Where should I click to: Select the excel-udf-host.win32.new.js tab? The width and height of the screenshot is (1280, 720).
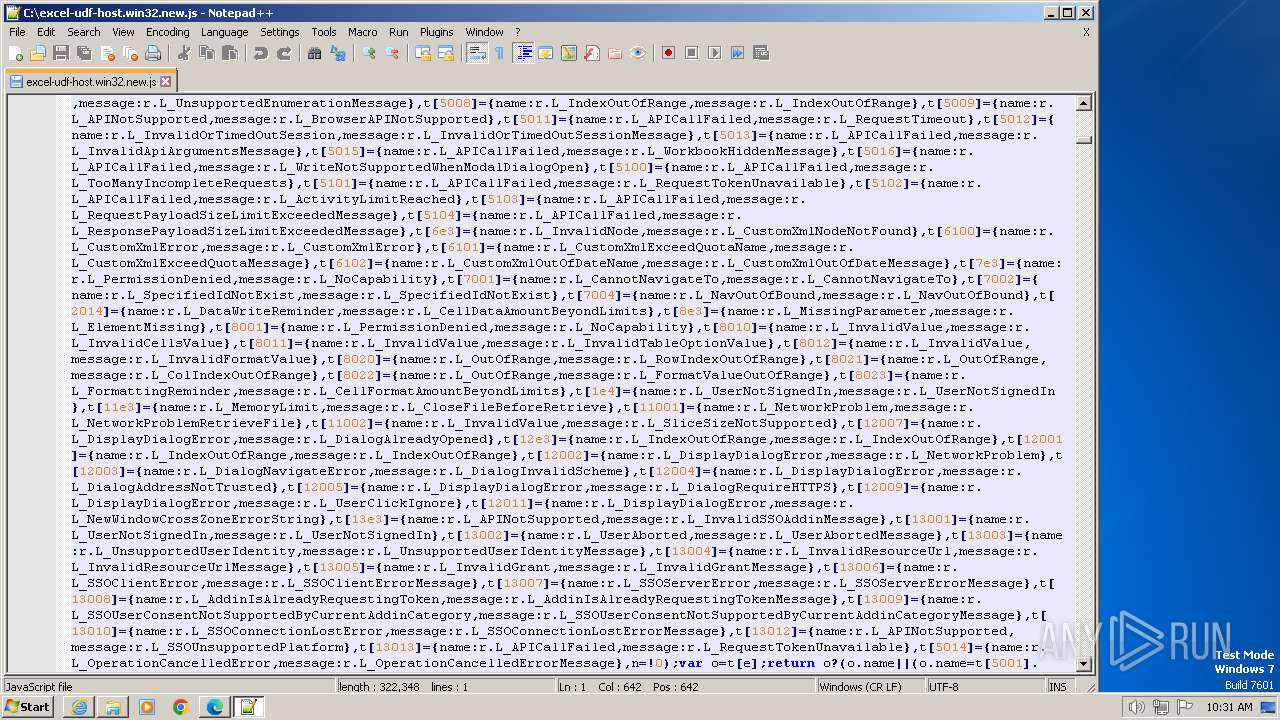click(90, 81)
